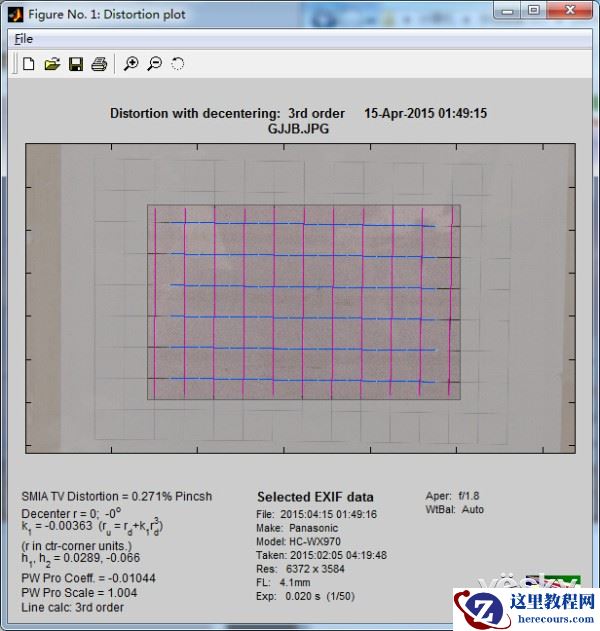Screen dimensions: 600x631
Task: Click the 'k1 = -0.00363' coefficient text
Action: click(x=57, y=526)
